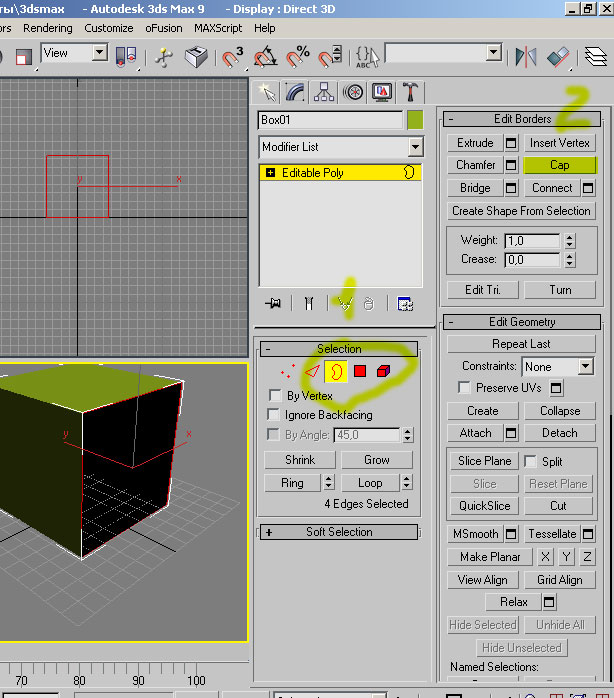Open the Motion command panel tab
This screenshot has height=698, width=614.
[x=352, y=92]
